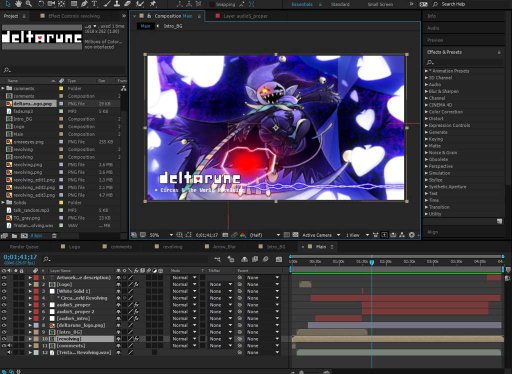Select the Puppet Pin tool

tap(153, 4)
